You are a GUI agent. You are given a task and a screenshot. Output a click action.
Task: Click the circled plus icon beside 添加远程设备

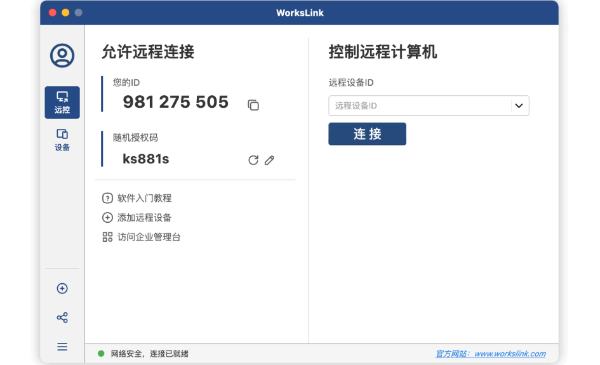(x=107, y=218)
